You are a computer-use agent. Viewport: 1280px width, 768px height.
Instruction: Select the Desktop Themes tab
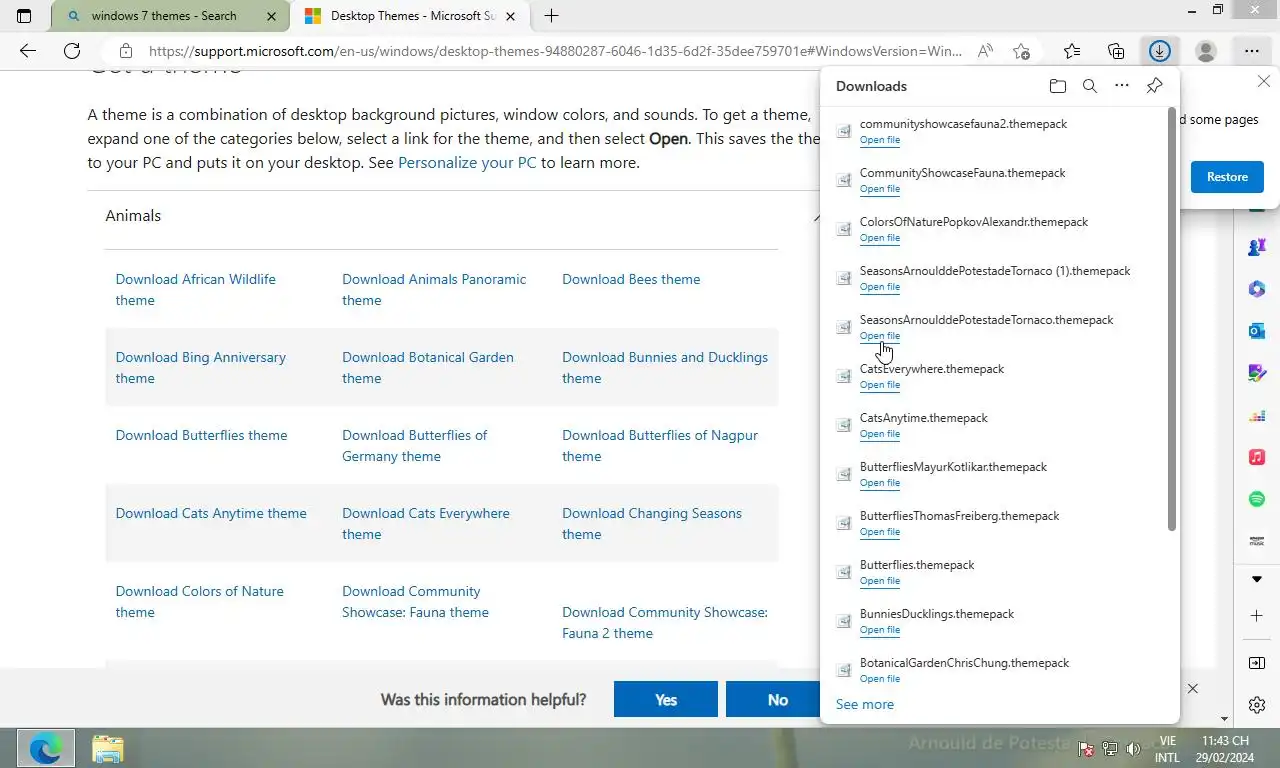point(412,16)
